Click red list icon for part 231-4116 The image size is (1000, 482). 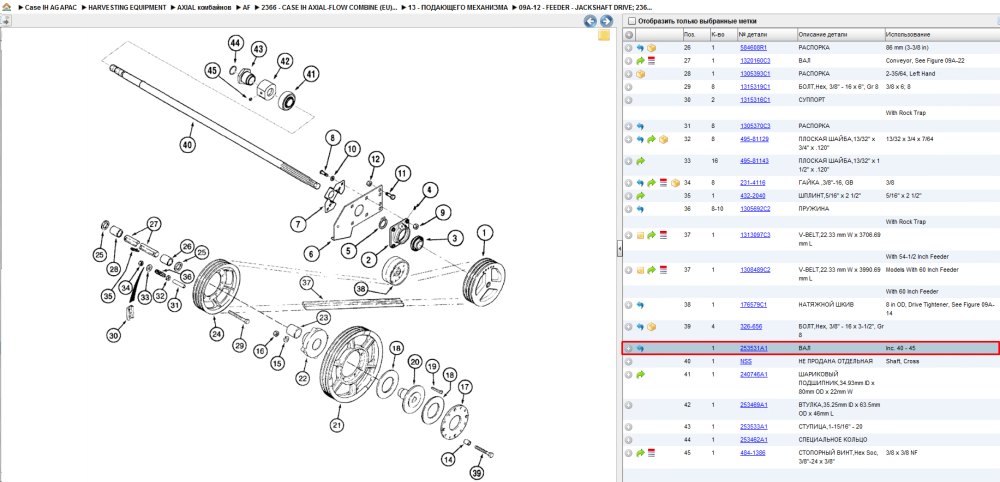(663, 182)
